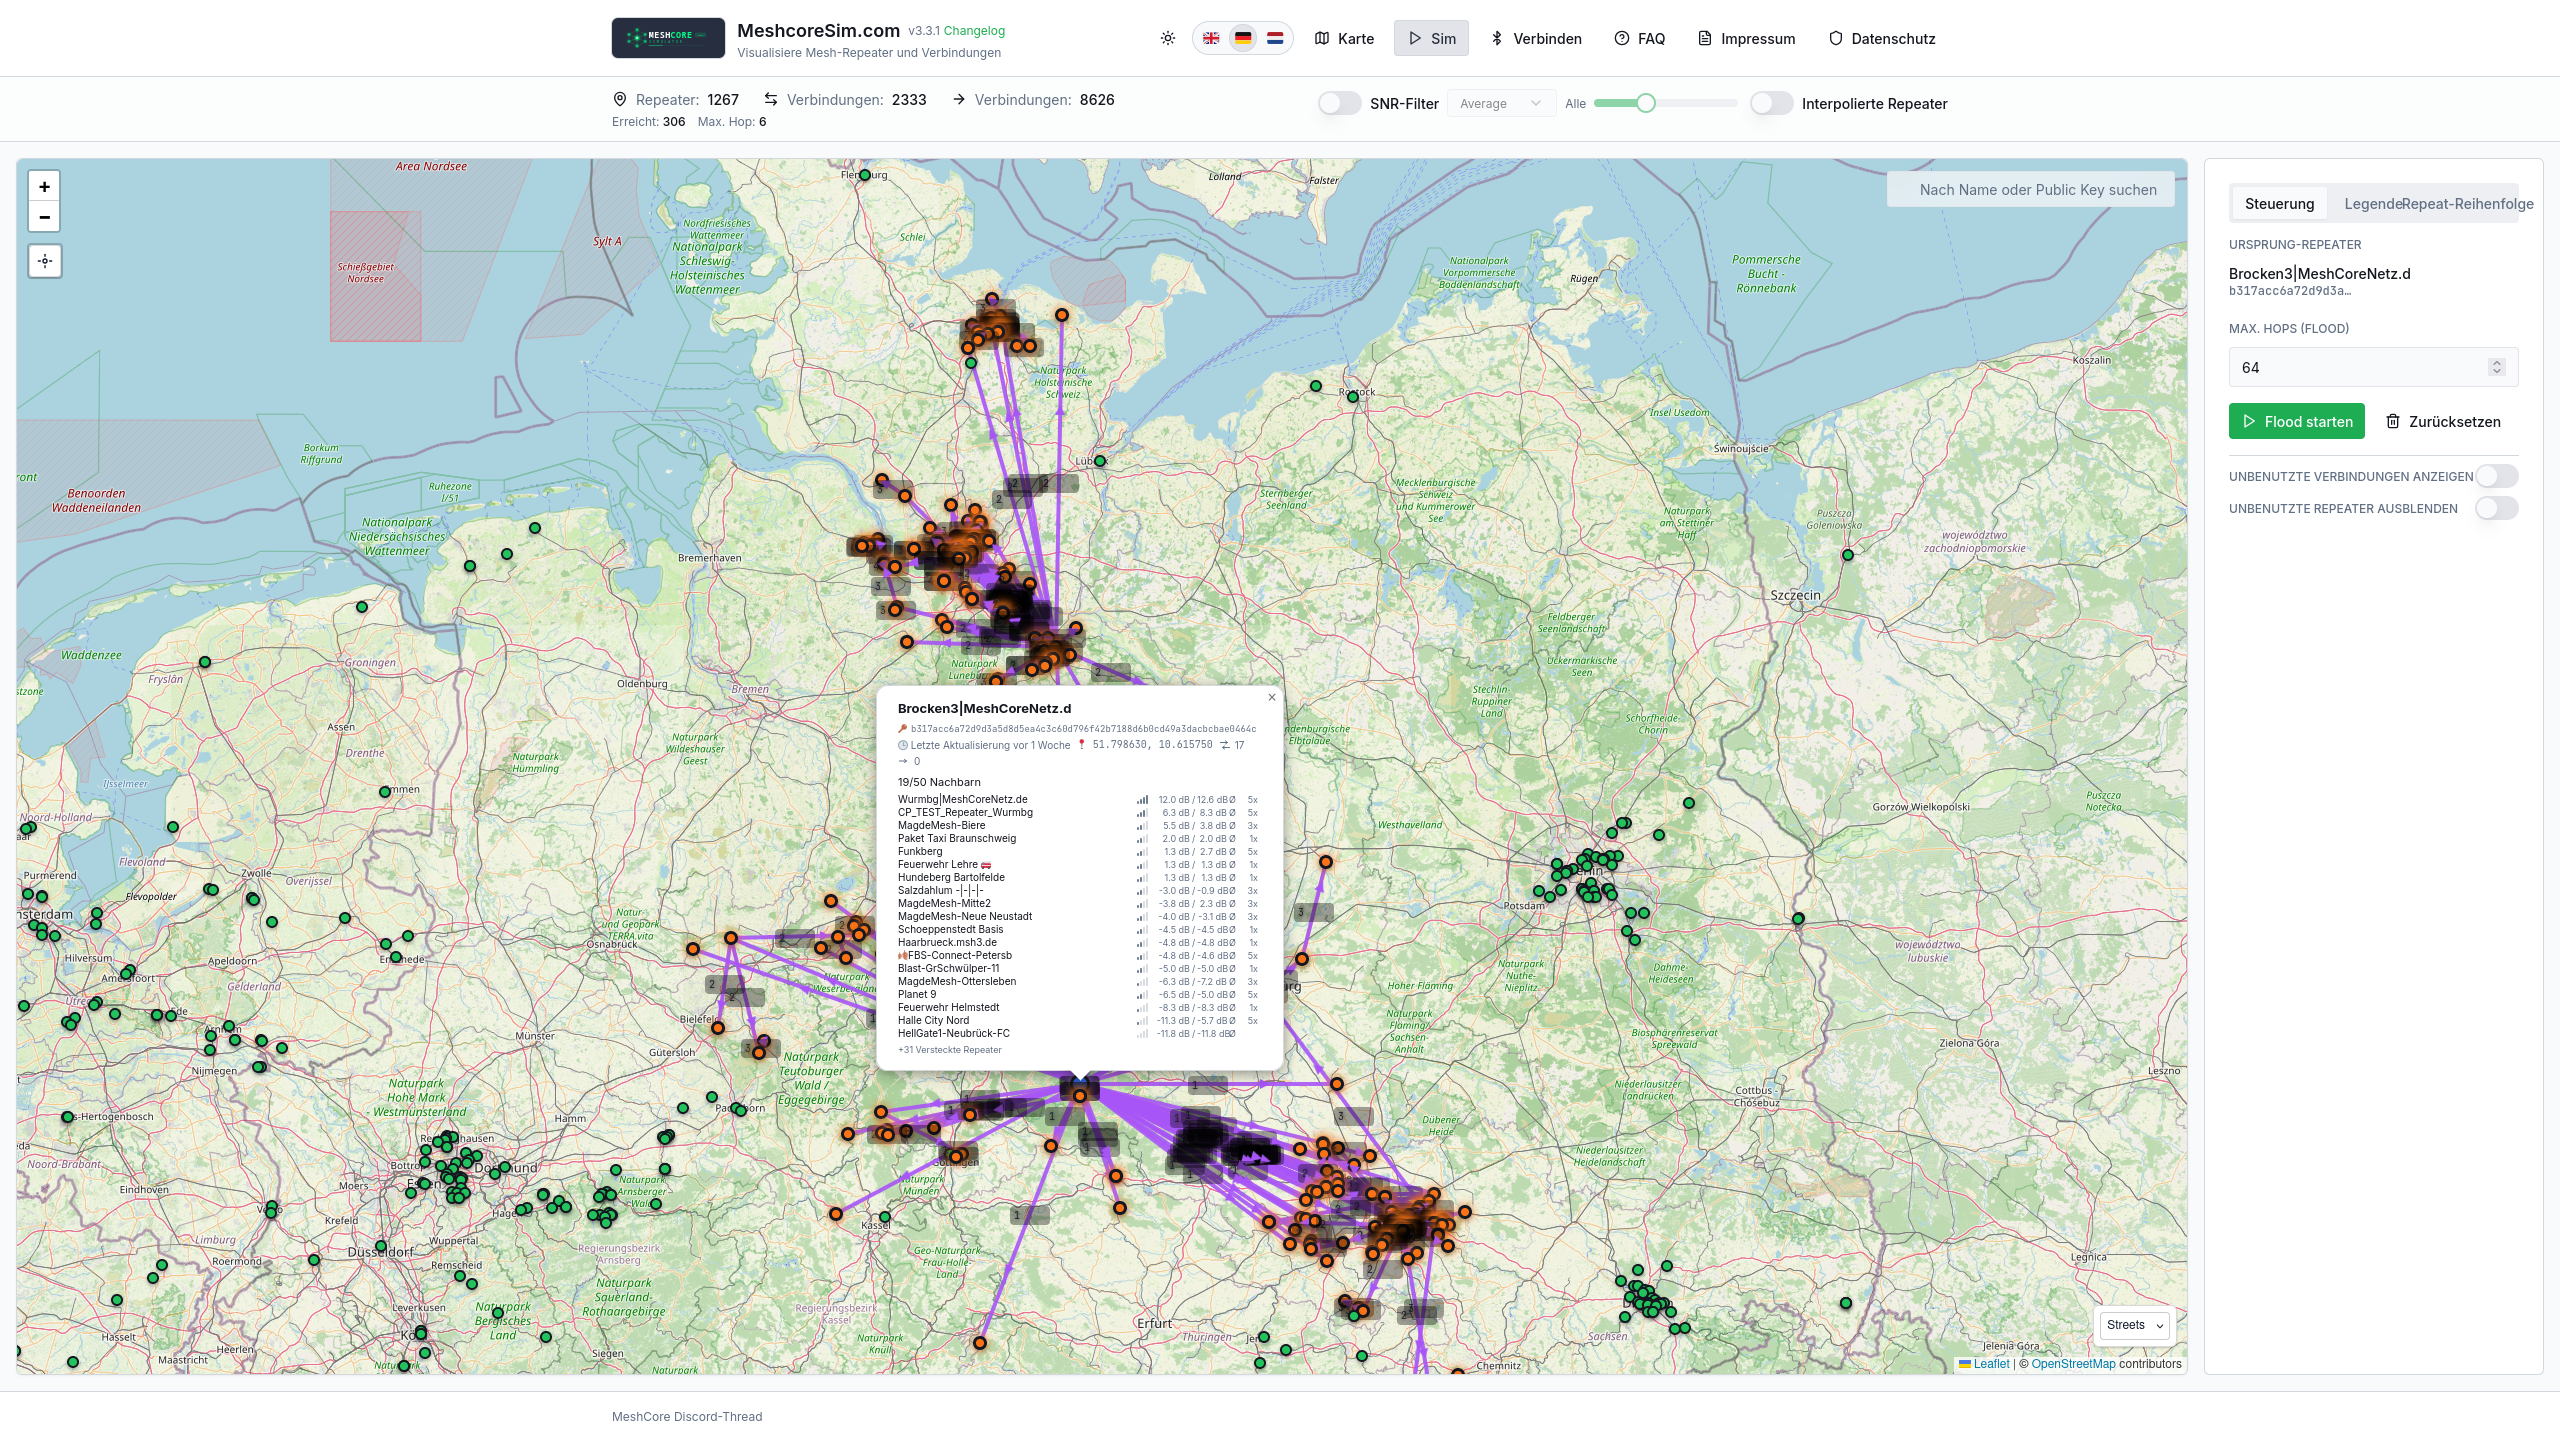
Task: Click the Alle SNR slider handle
Action: pyautogui.click(x=1645, y=103)
